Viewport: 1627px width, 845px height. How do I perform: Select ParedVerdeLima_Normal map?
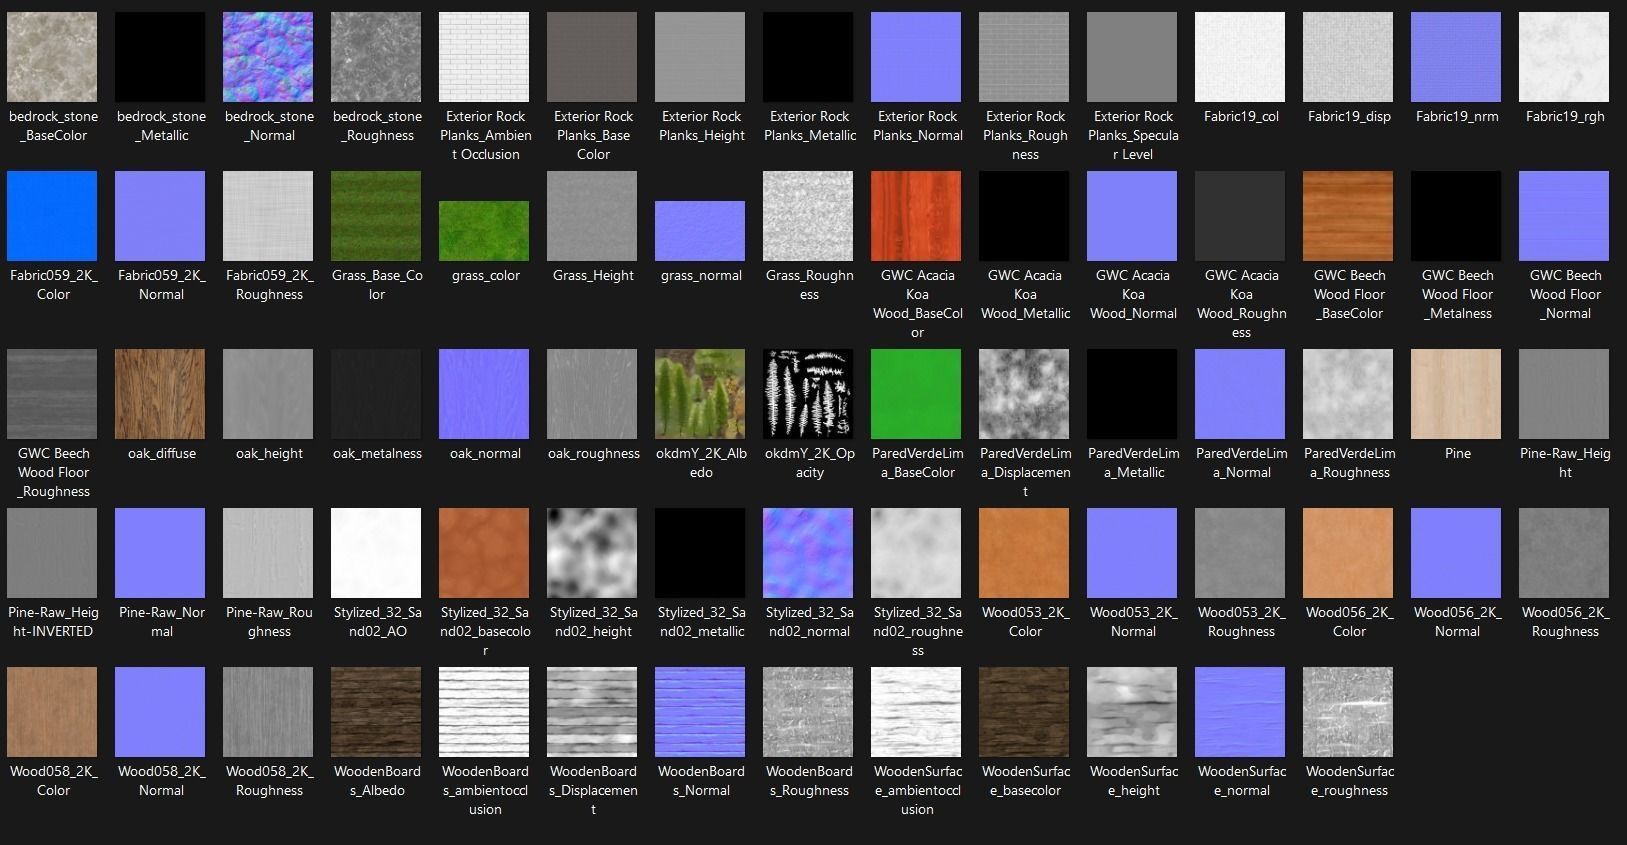pos(1240,394)
